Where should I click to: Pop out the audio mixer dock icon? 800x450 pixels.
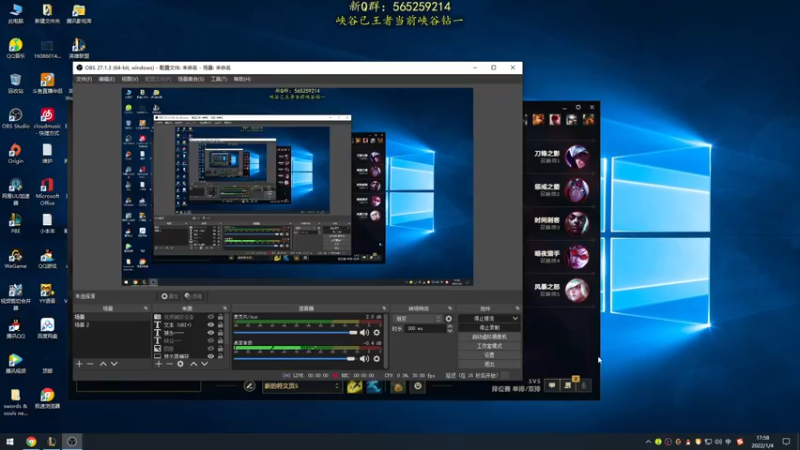coord(384,309)
